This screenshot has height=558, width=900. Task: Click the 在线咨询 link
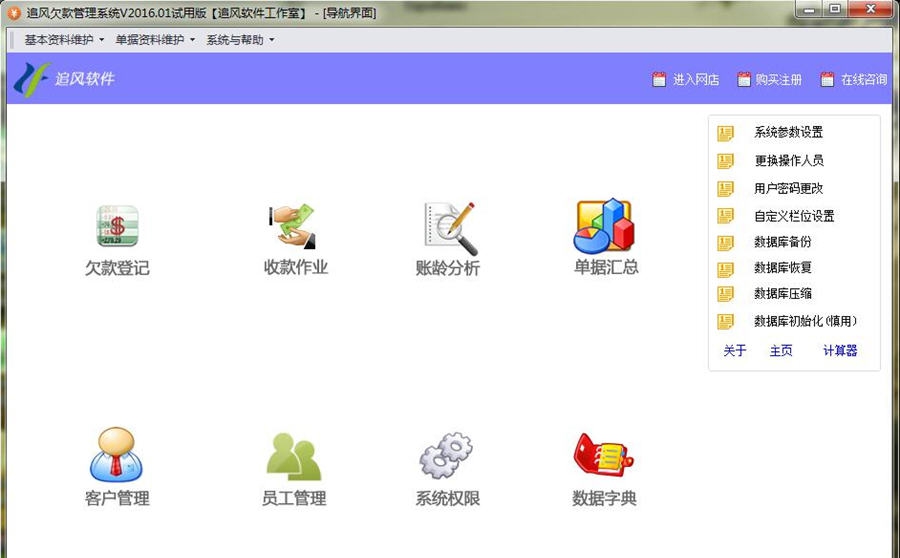pos(864,80)
